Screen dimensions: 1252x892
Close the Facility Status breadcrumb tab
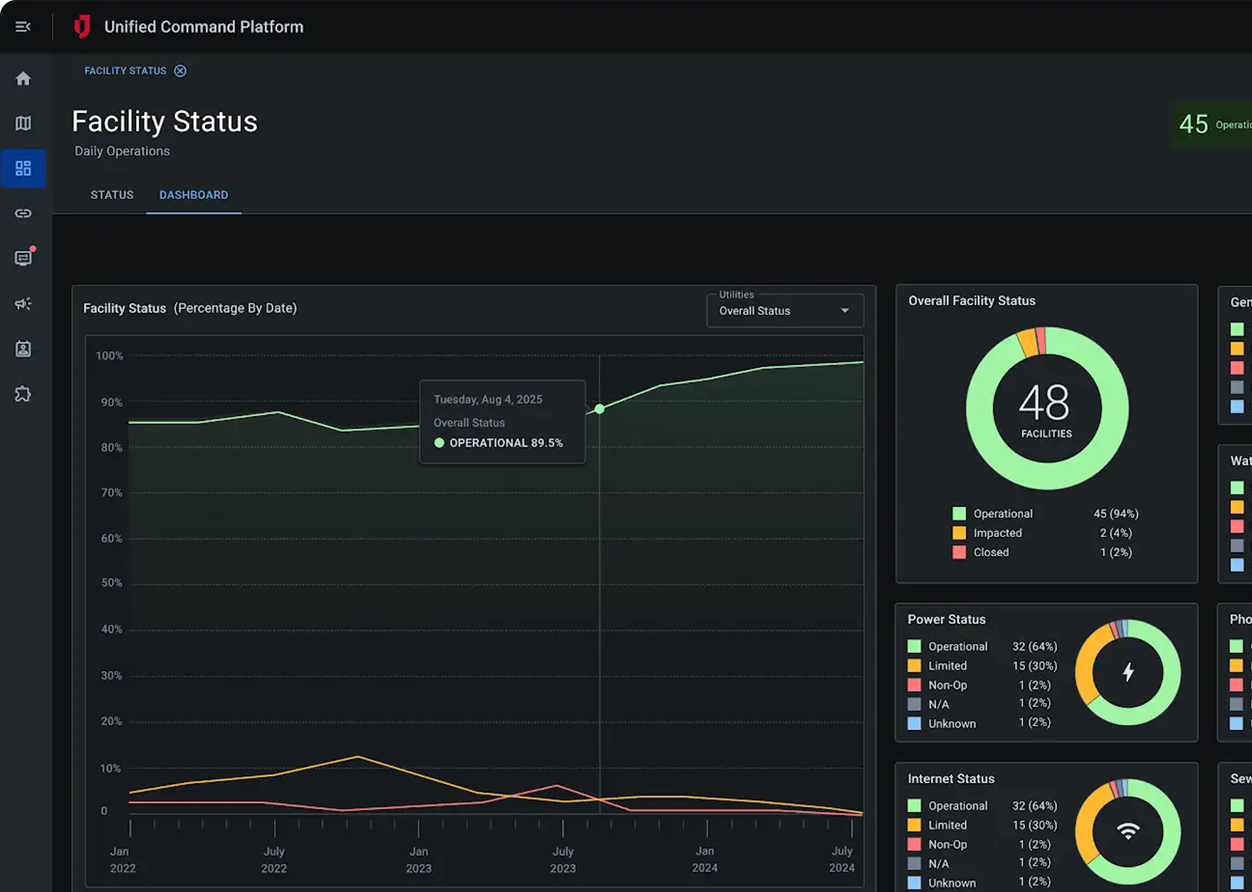point(180,71)
